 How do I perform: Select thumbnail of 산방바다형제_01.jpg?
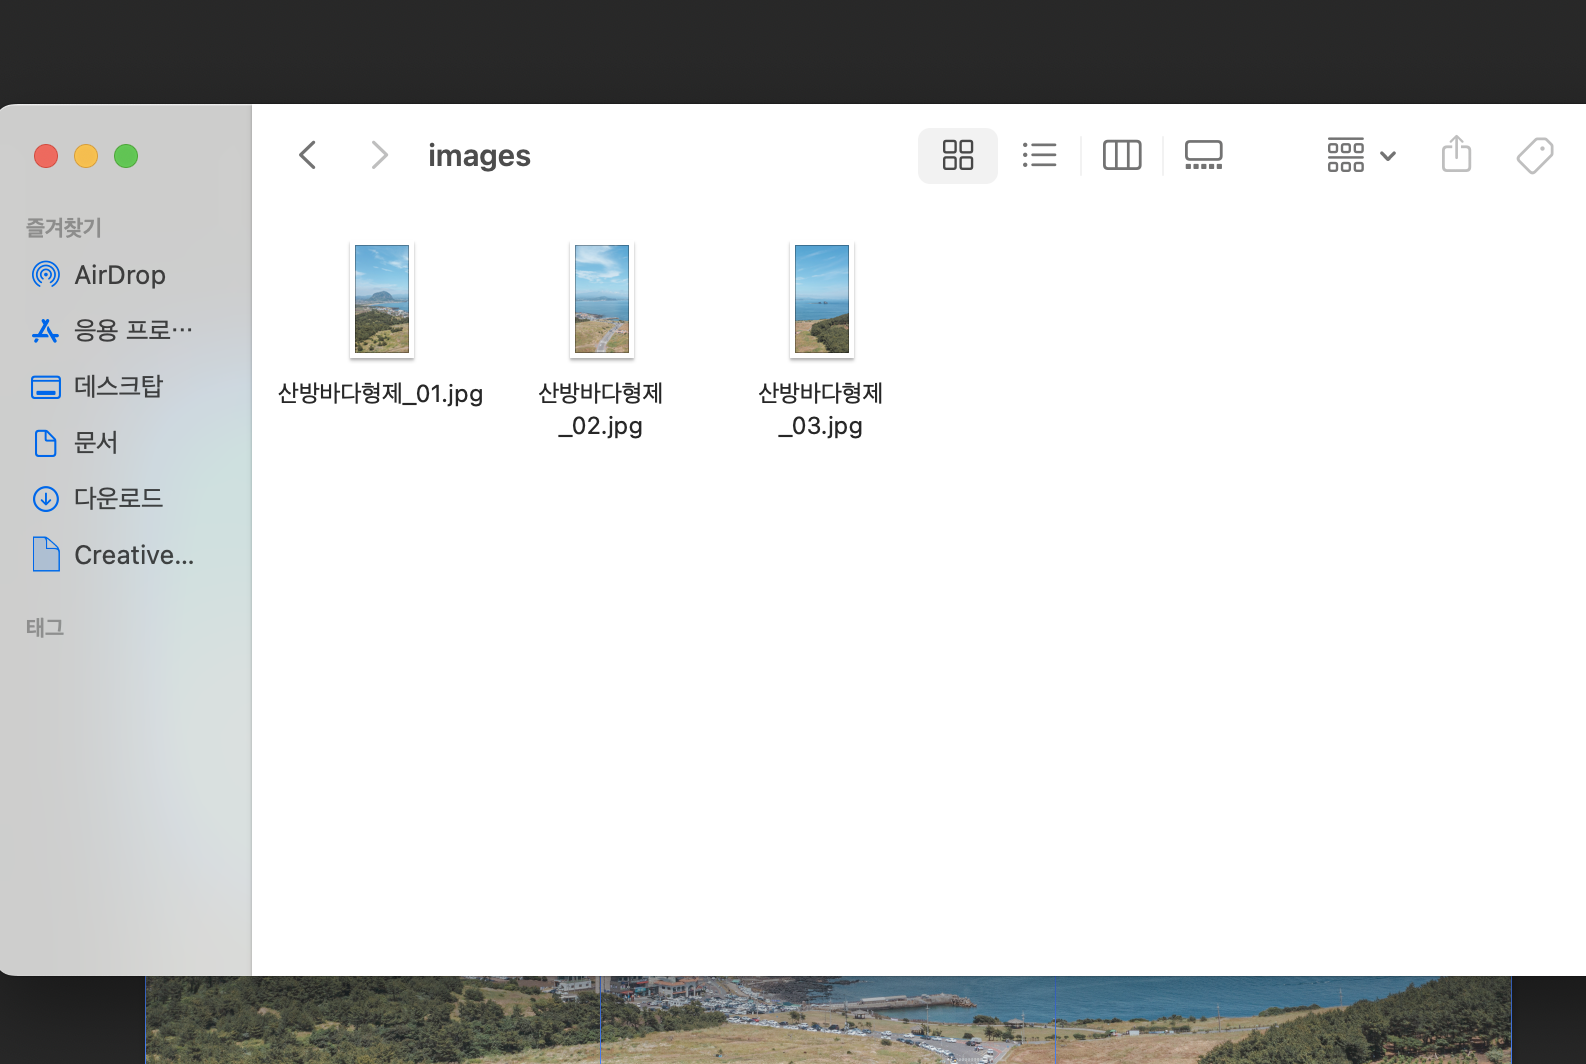tap(382, 299)
